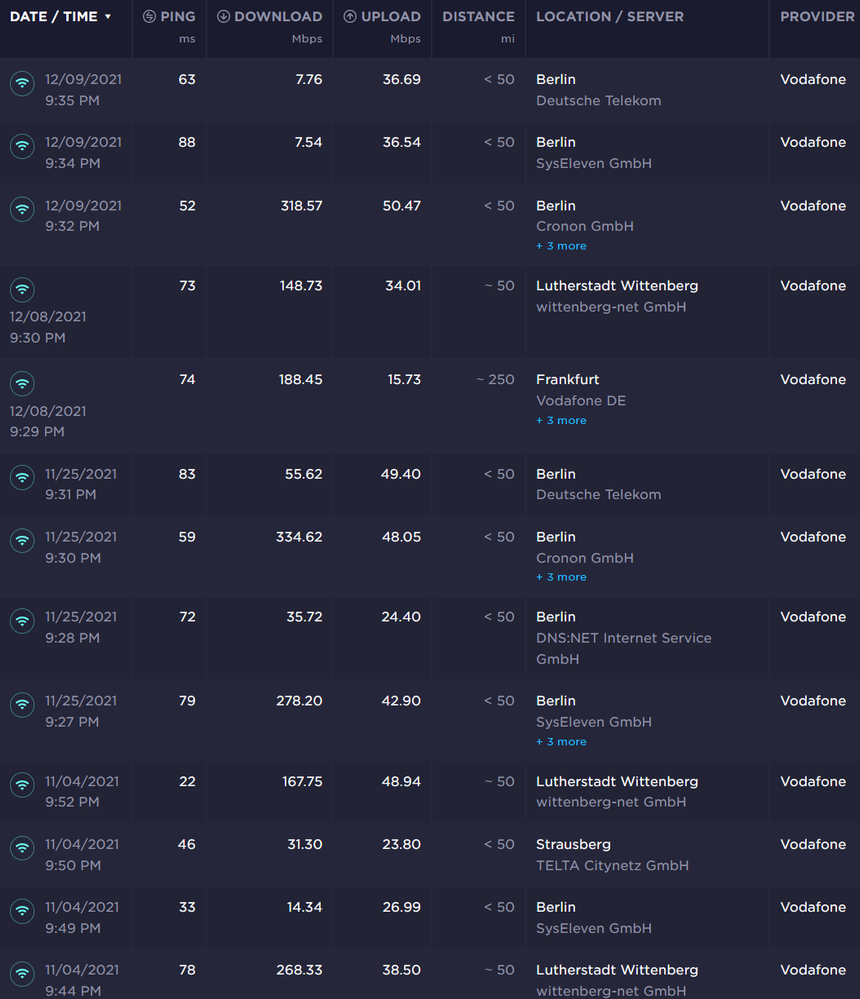Click wifi icon for 12/08/2021 9:30 PM
Screen dimensions: 860x999
22,289
